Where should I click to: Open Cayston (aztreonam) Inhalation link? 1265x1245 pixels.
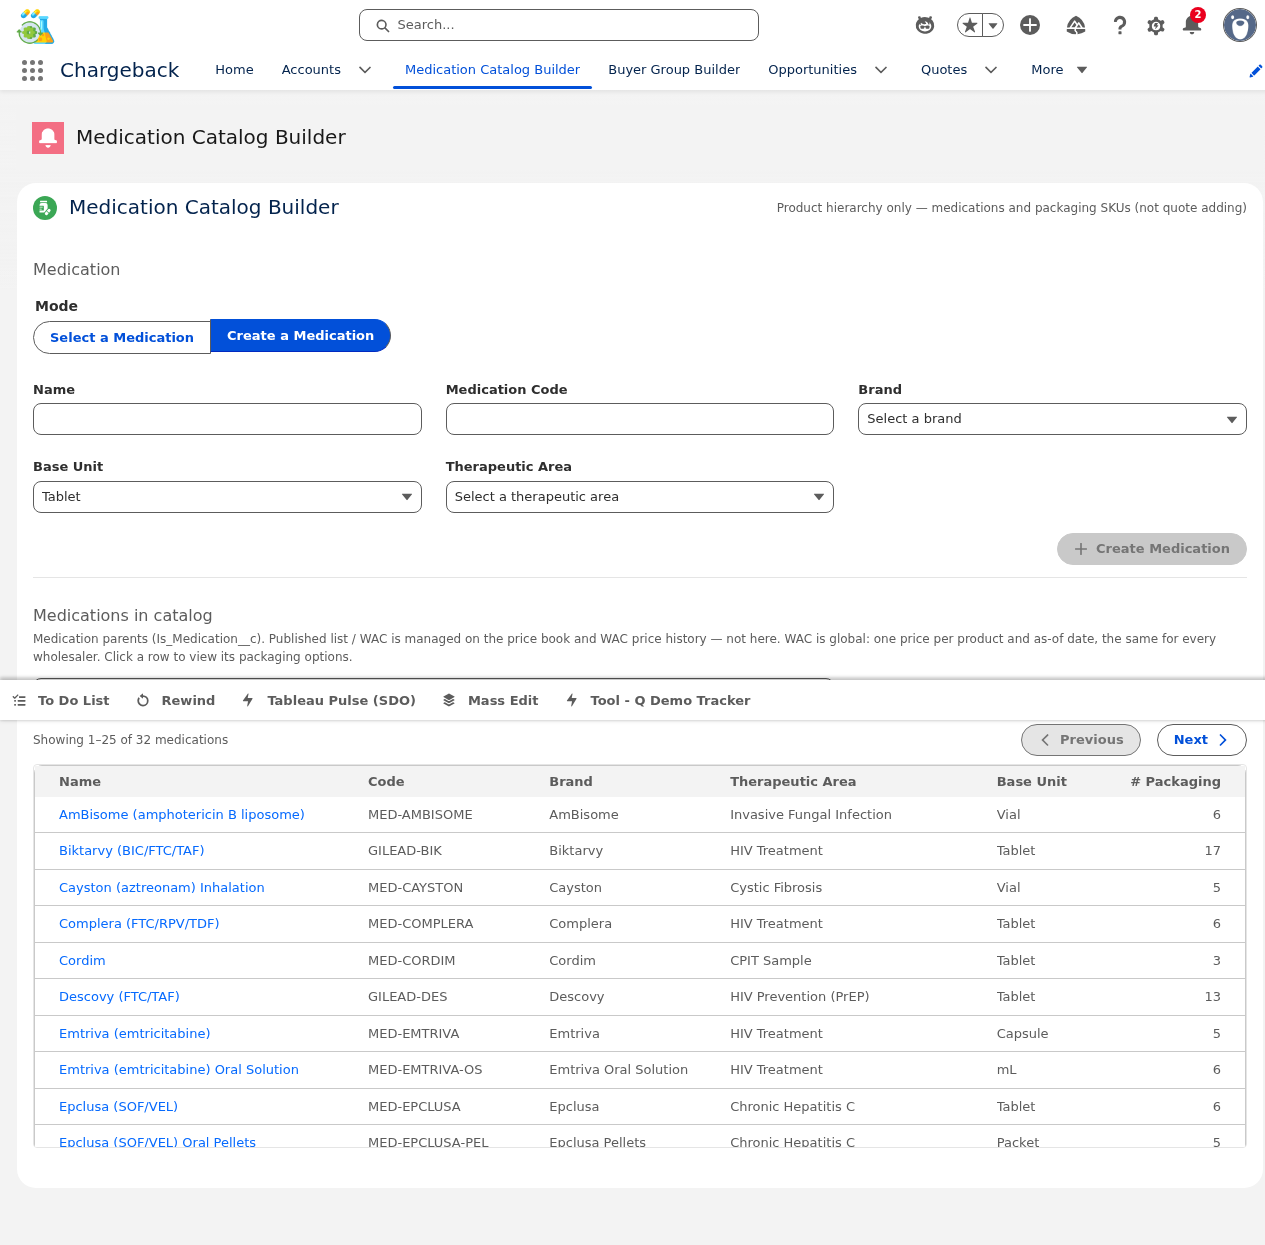(161, 888)
